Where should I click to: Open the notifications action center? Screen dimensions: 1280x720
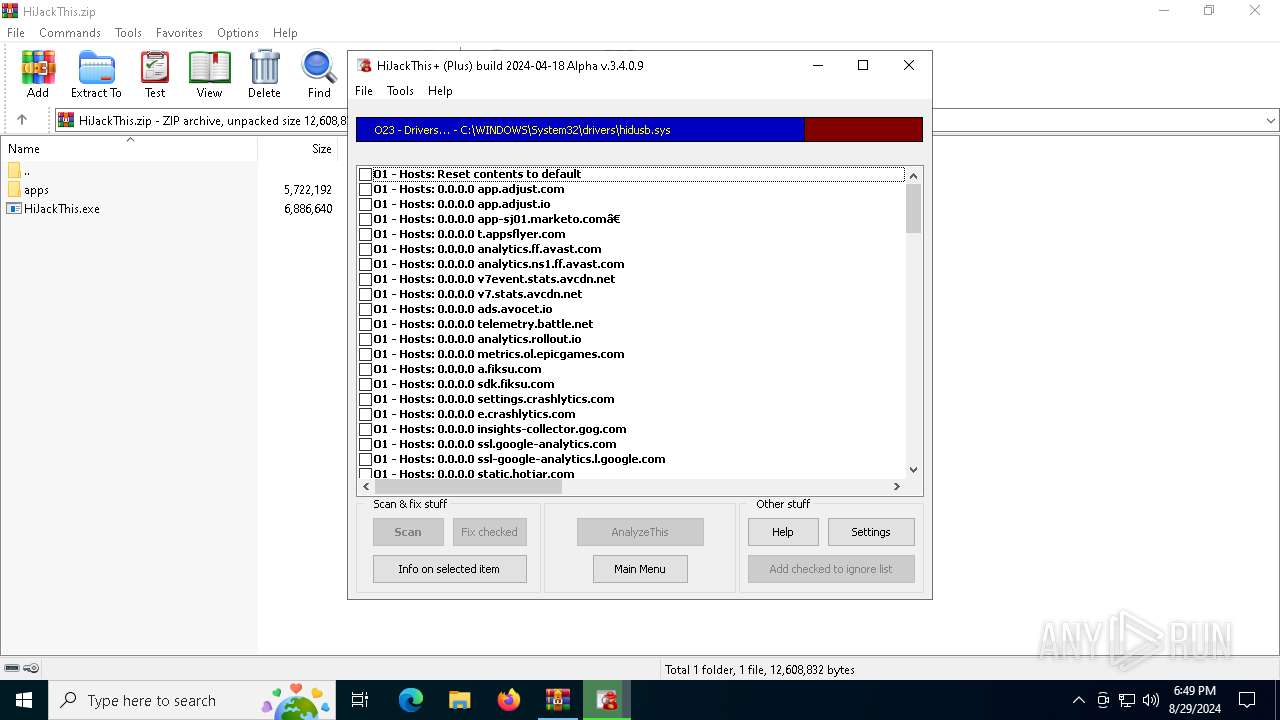[1247, 700]
